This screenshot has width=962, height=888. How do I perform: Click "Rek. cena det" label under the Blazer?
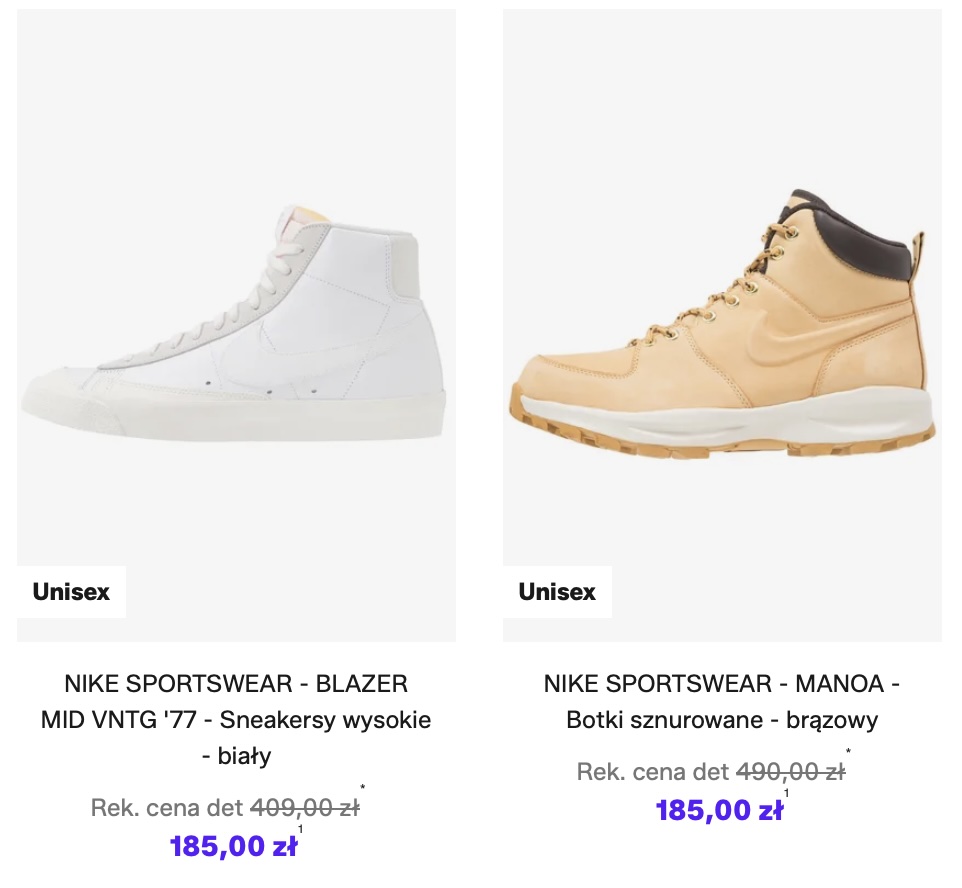tap(166, 808)
